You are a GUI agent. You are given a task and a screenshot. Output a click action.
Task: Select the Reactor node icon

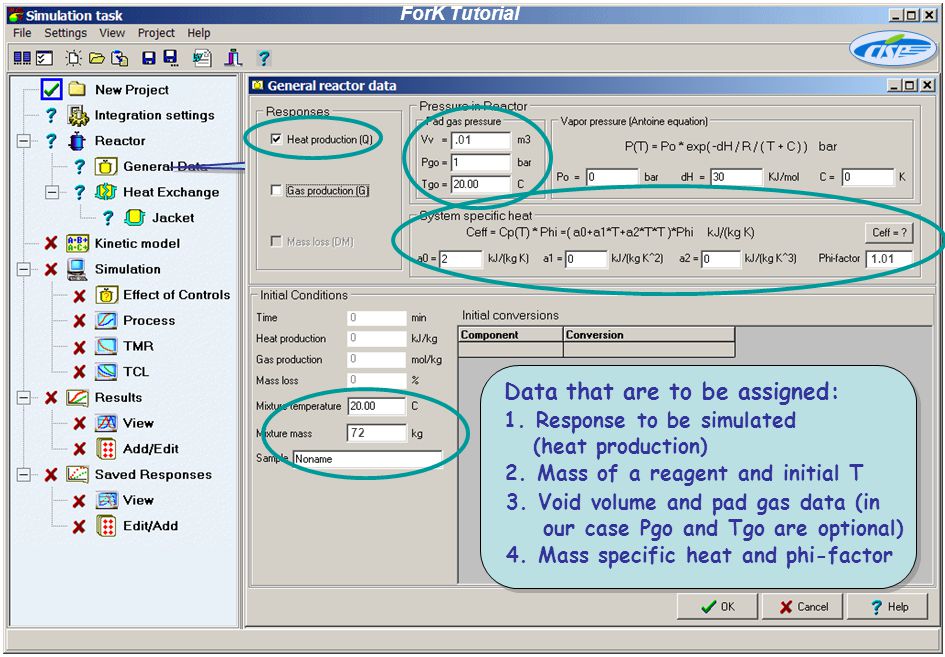(77, 141)
